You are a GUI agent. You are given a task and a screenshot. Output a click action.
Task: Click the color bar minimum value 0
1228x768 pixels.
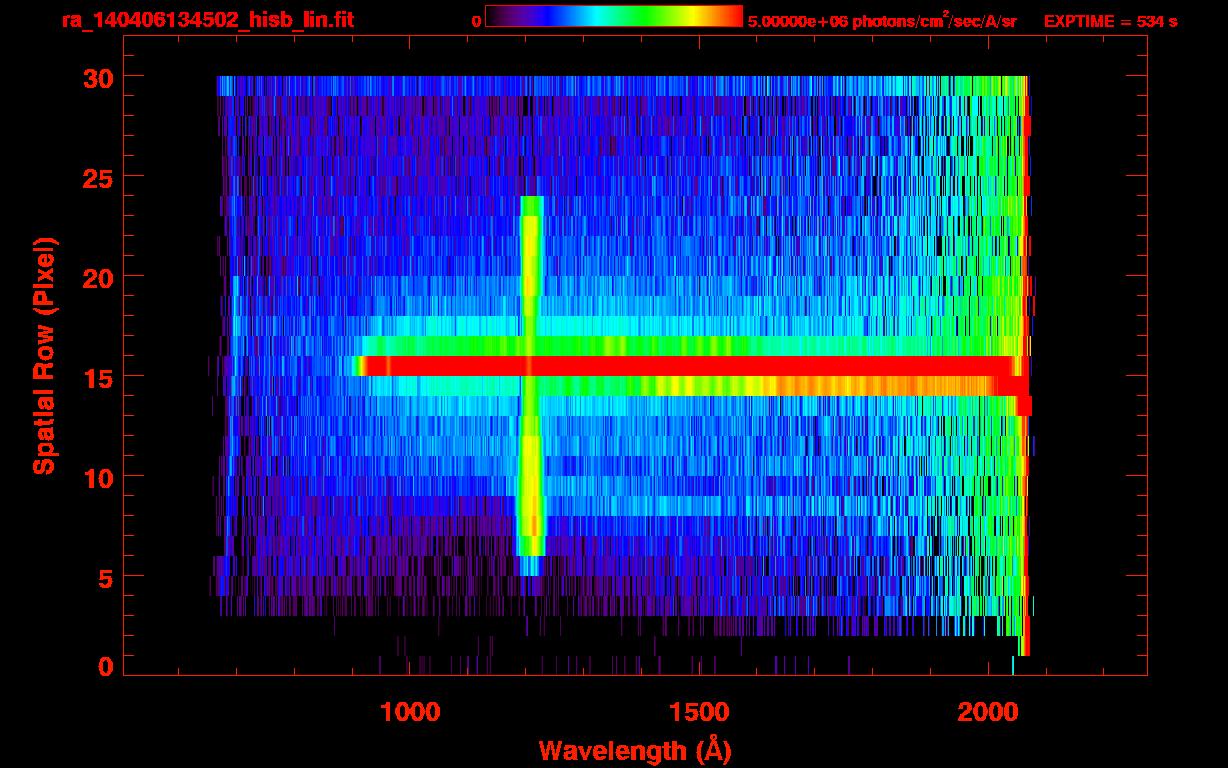477,22
